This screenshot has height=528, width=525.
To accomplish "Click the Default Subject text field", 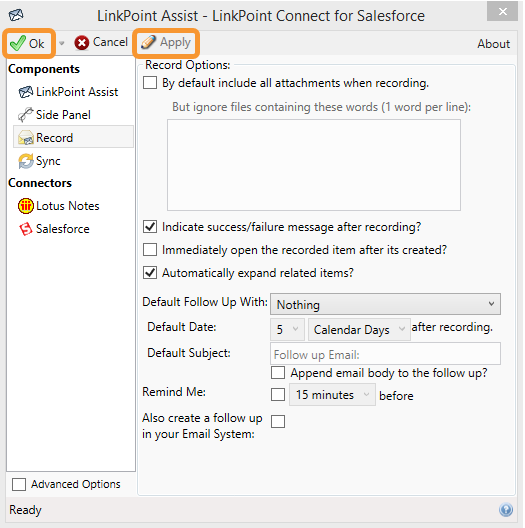I will point(385,354).
